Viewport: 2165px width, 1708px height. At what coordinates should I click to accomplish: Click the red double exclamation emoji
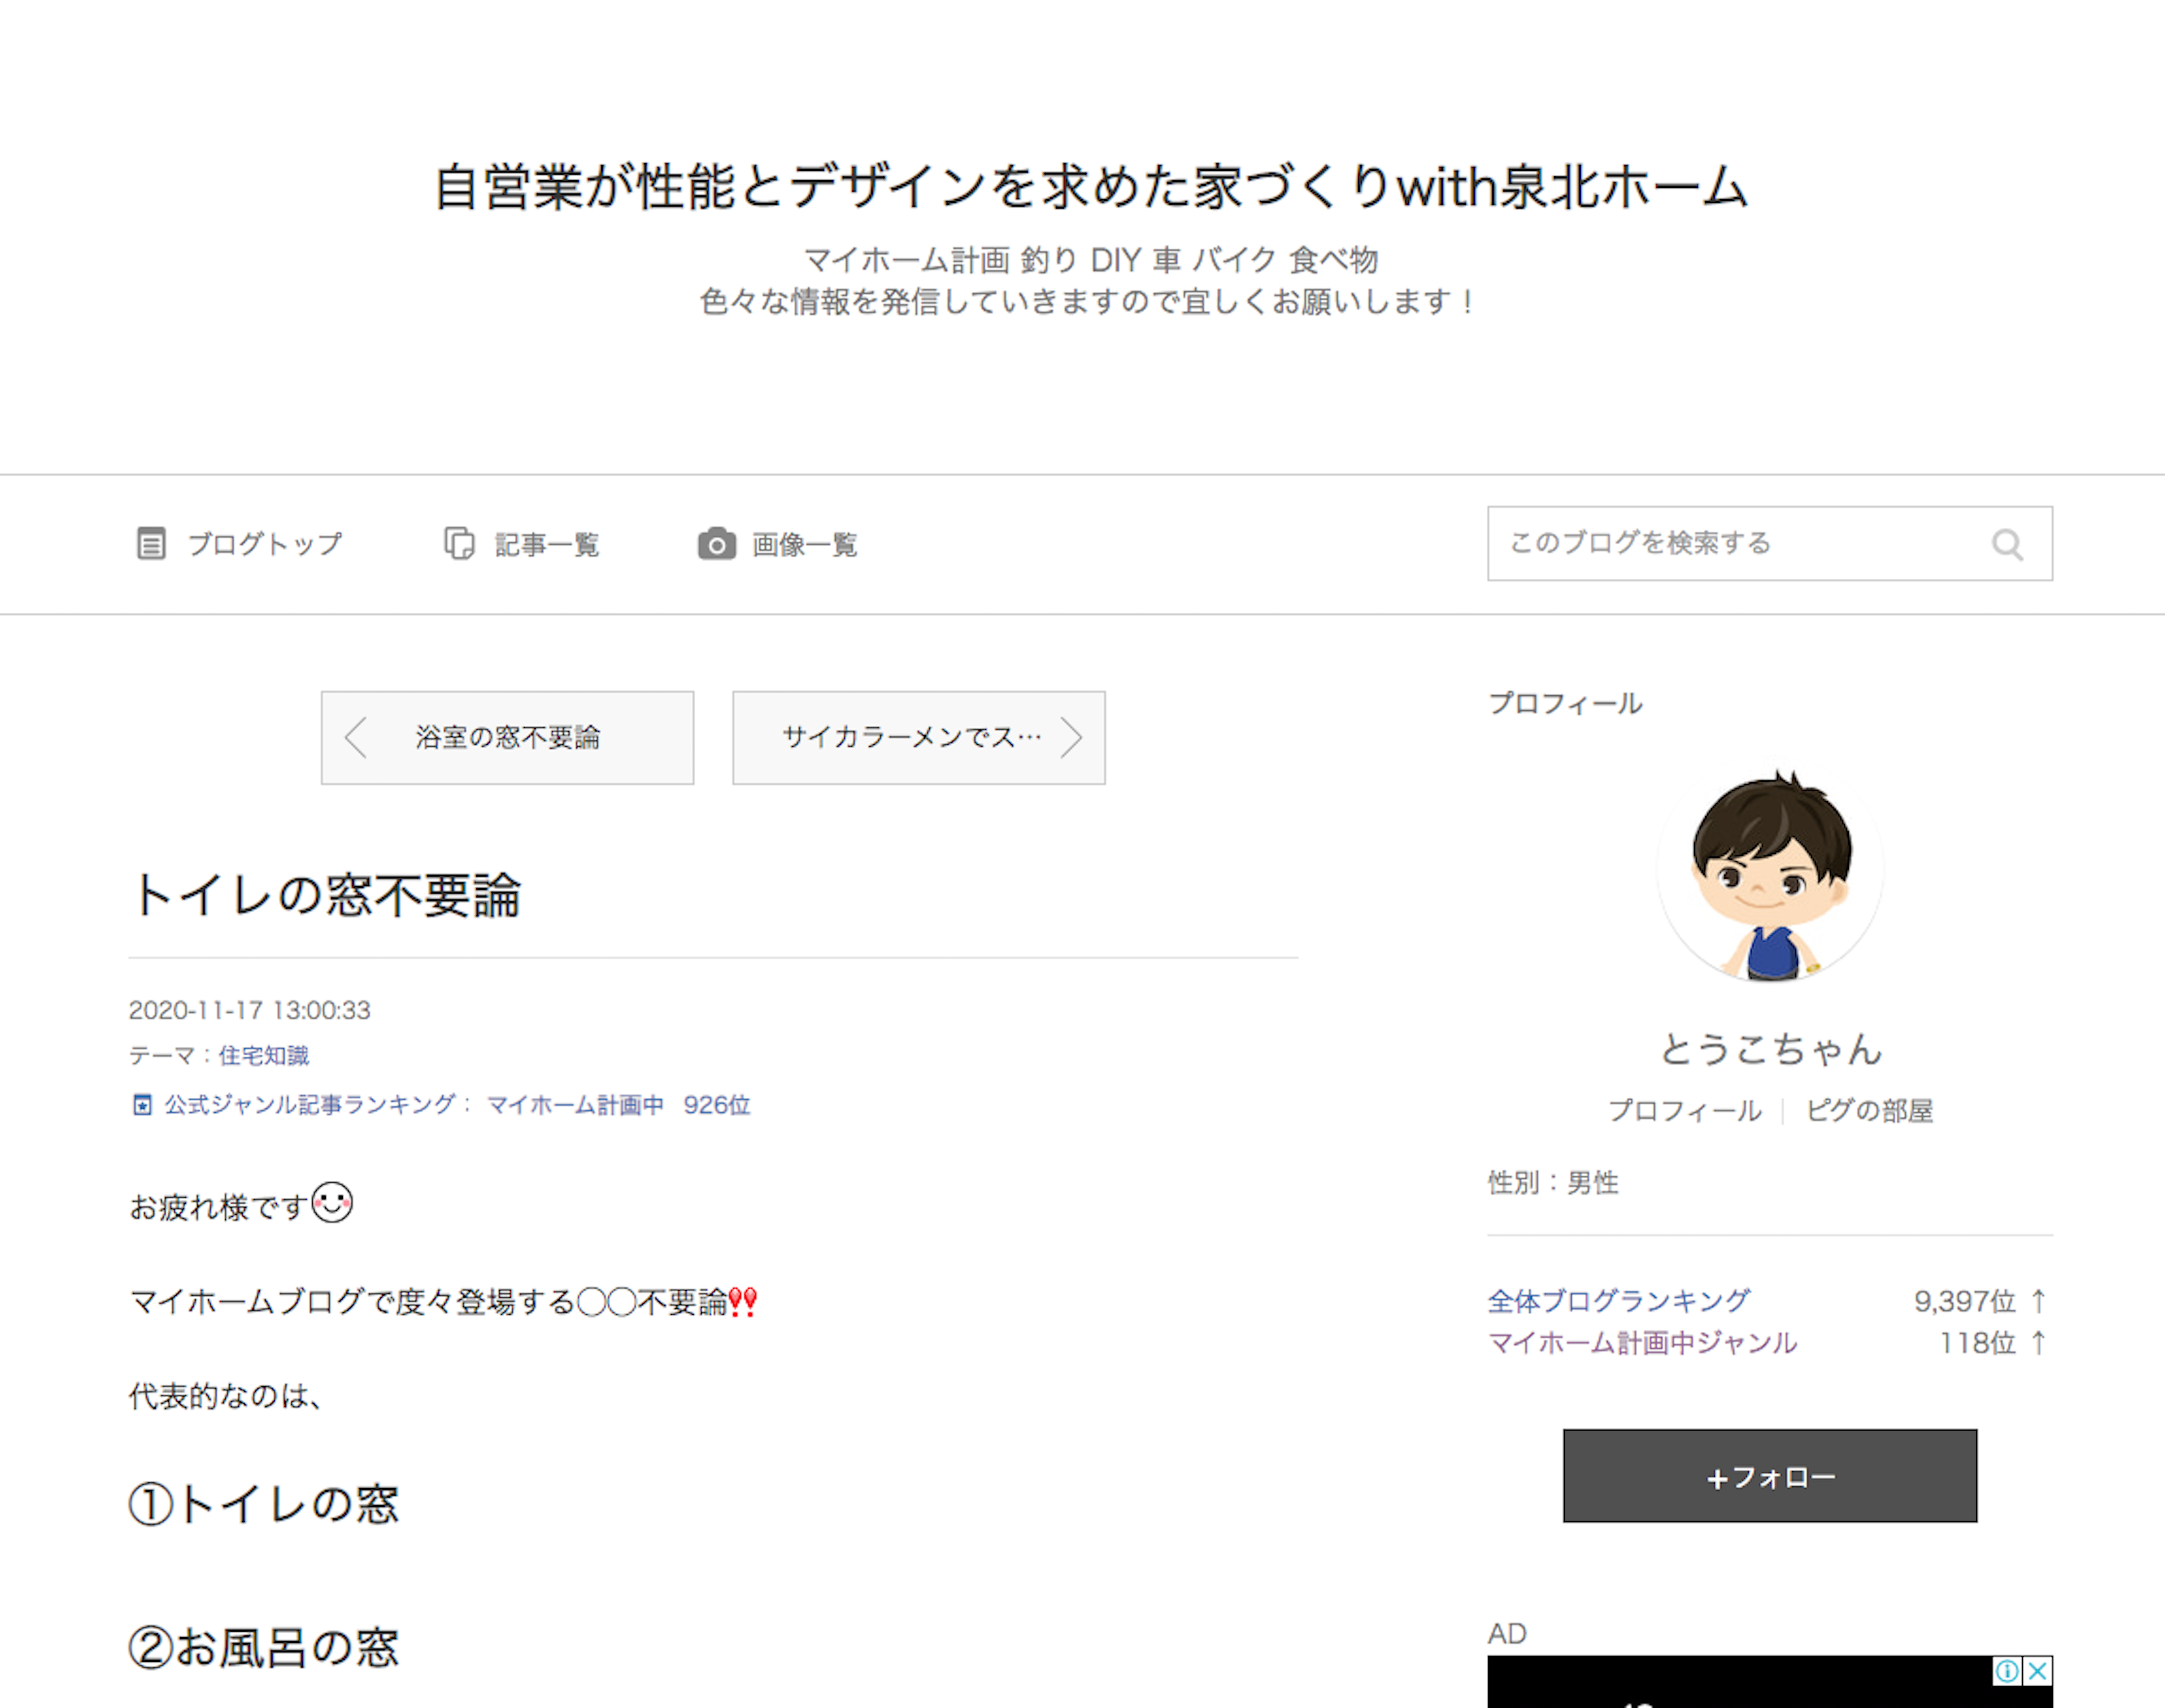pyautogui.click(x=743, y=1302)
